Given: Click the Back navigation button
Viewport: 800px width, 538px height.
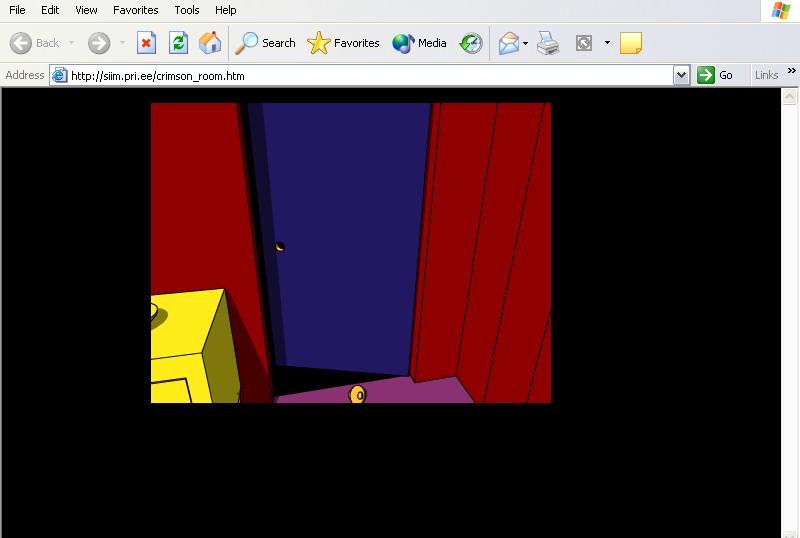Looking at the screenshot, I should pyautogui.click(x=34, y=43).
